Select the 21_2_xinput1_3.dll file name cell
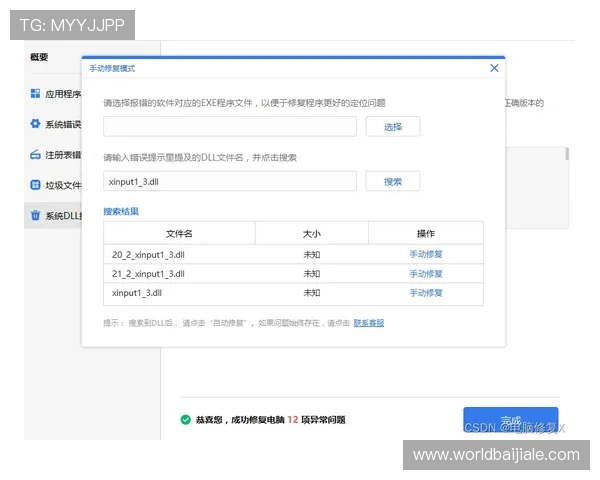600x480 pixels. tap(148, 274)
